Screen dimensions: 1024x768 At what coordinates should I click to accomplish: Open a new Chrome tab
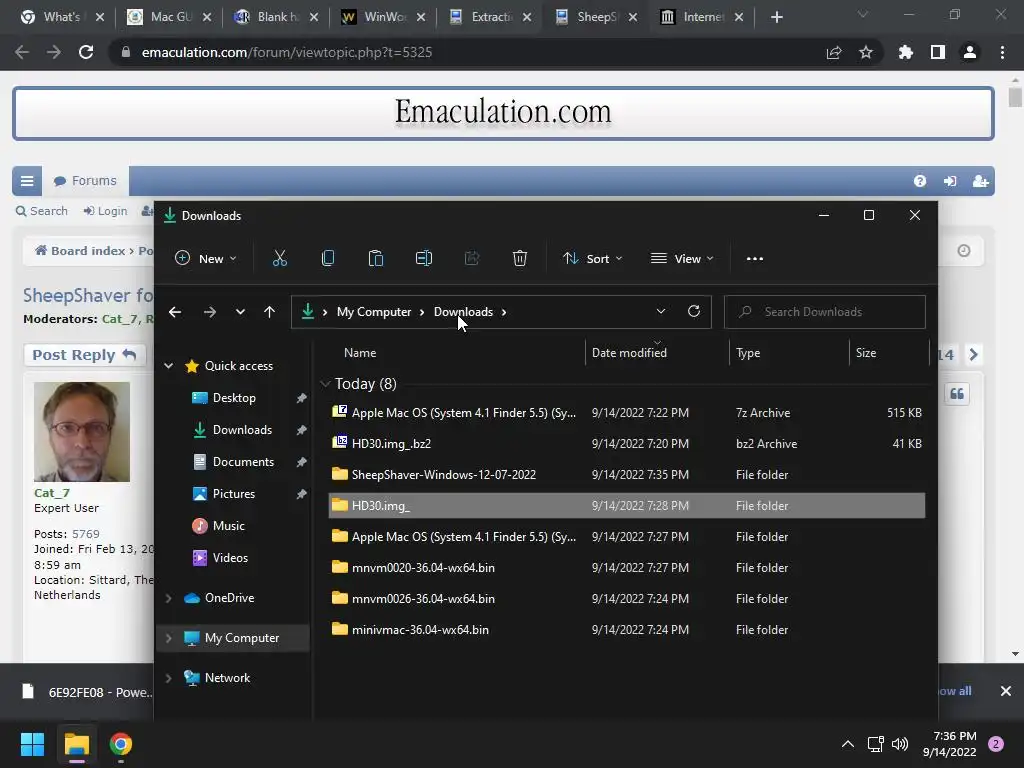776,17
